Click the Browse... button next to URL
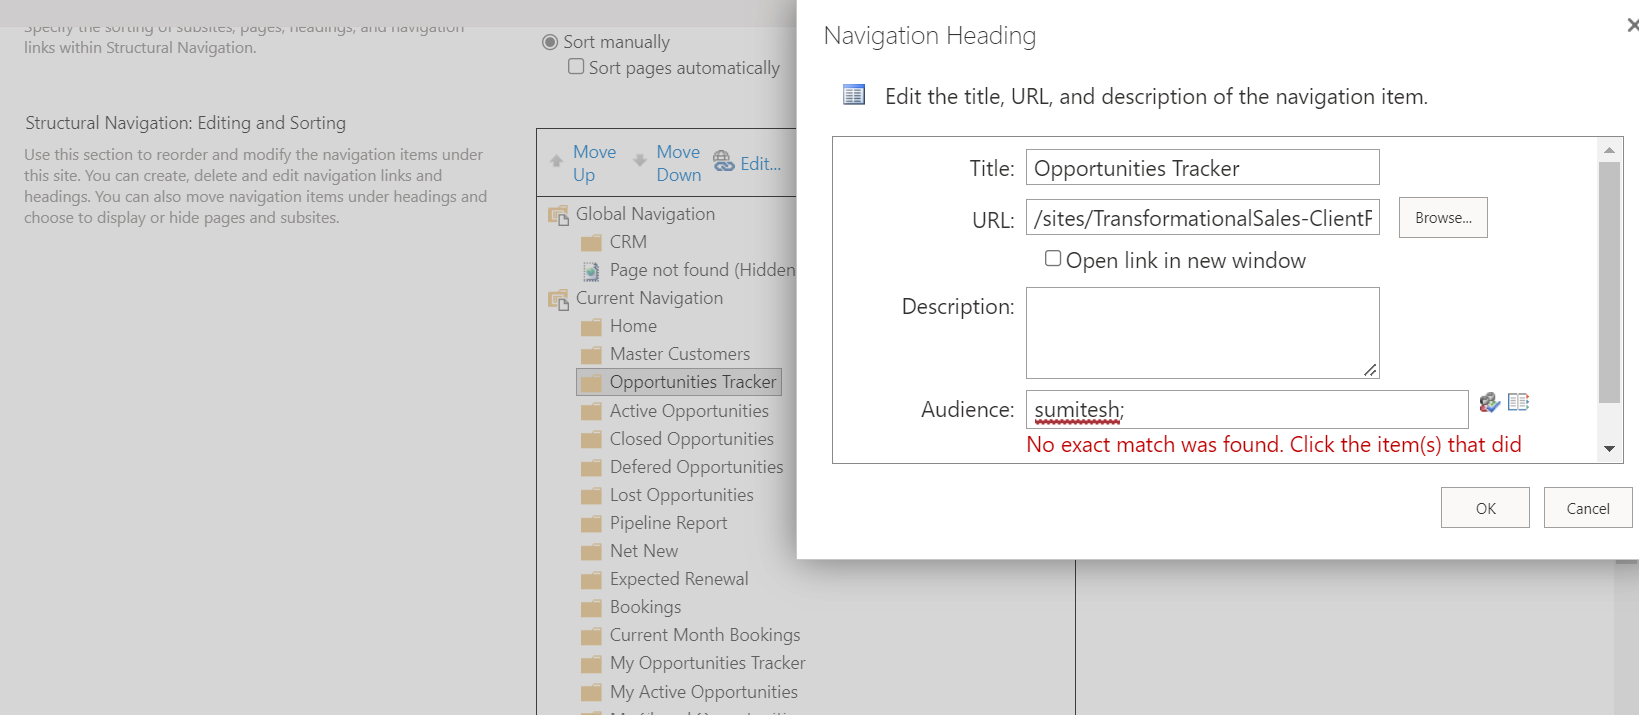Viewport: 1639px width, 715px height. pyautogui.click(x=1443, y=217)
